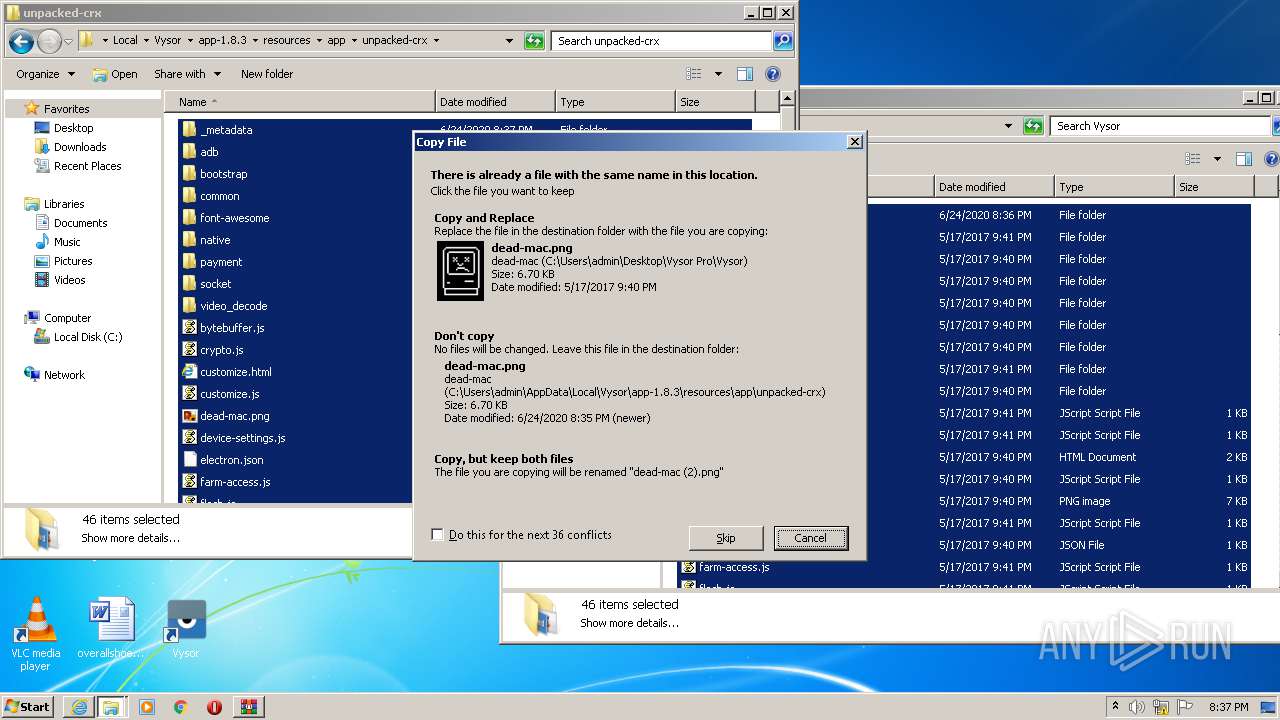Open Downloads in Favorites sidebar

[80, 147]
